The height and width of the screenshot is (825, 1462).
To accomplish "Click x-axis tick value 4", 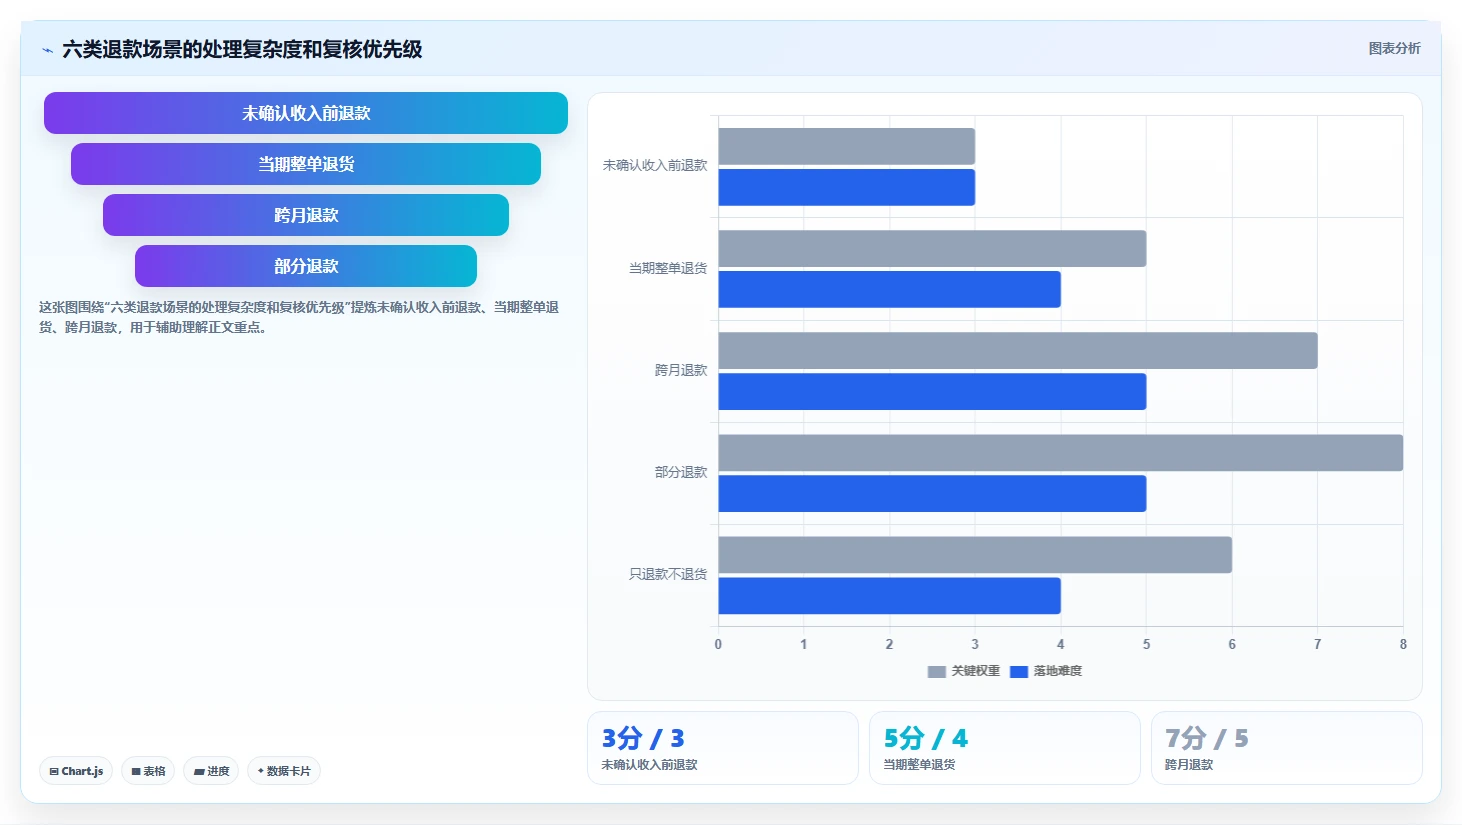I will point(1061,644).
